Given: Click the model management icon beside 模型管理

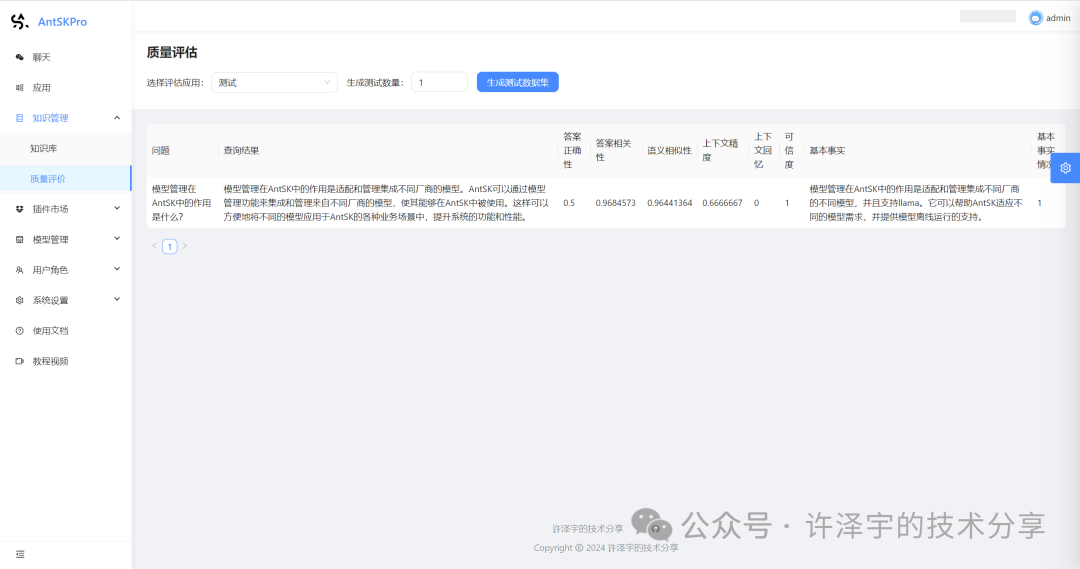Looking at the screenshot, I should [x=19, y=239].
